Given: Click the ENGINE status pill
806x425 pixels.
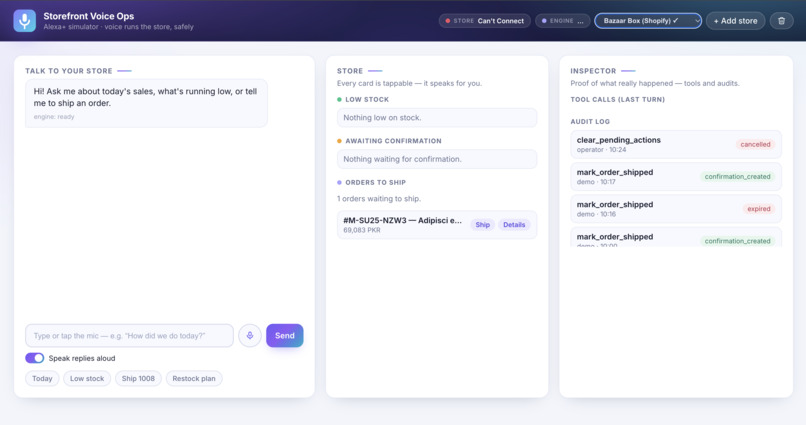Looking at the screenshot, I should pyautogui.click(x=563, y=21).
